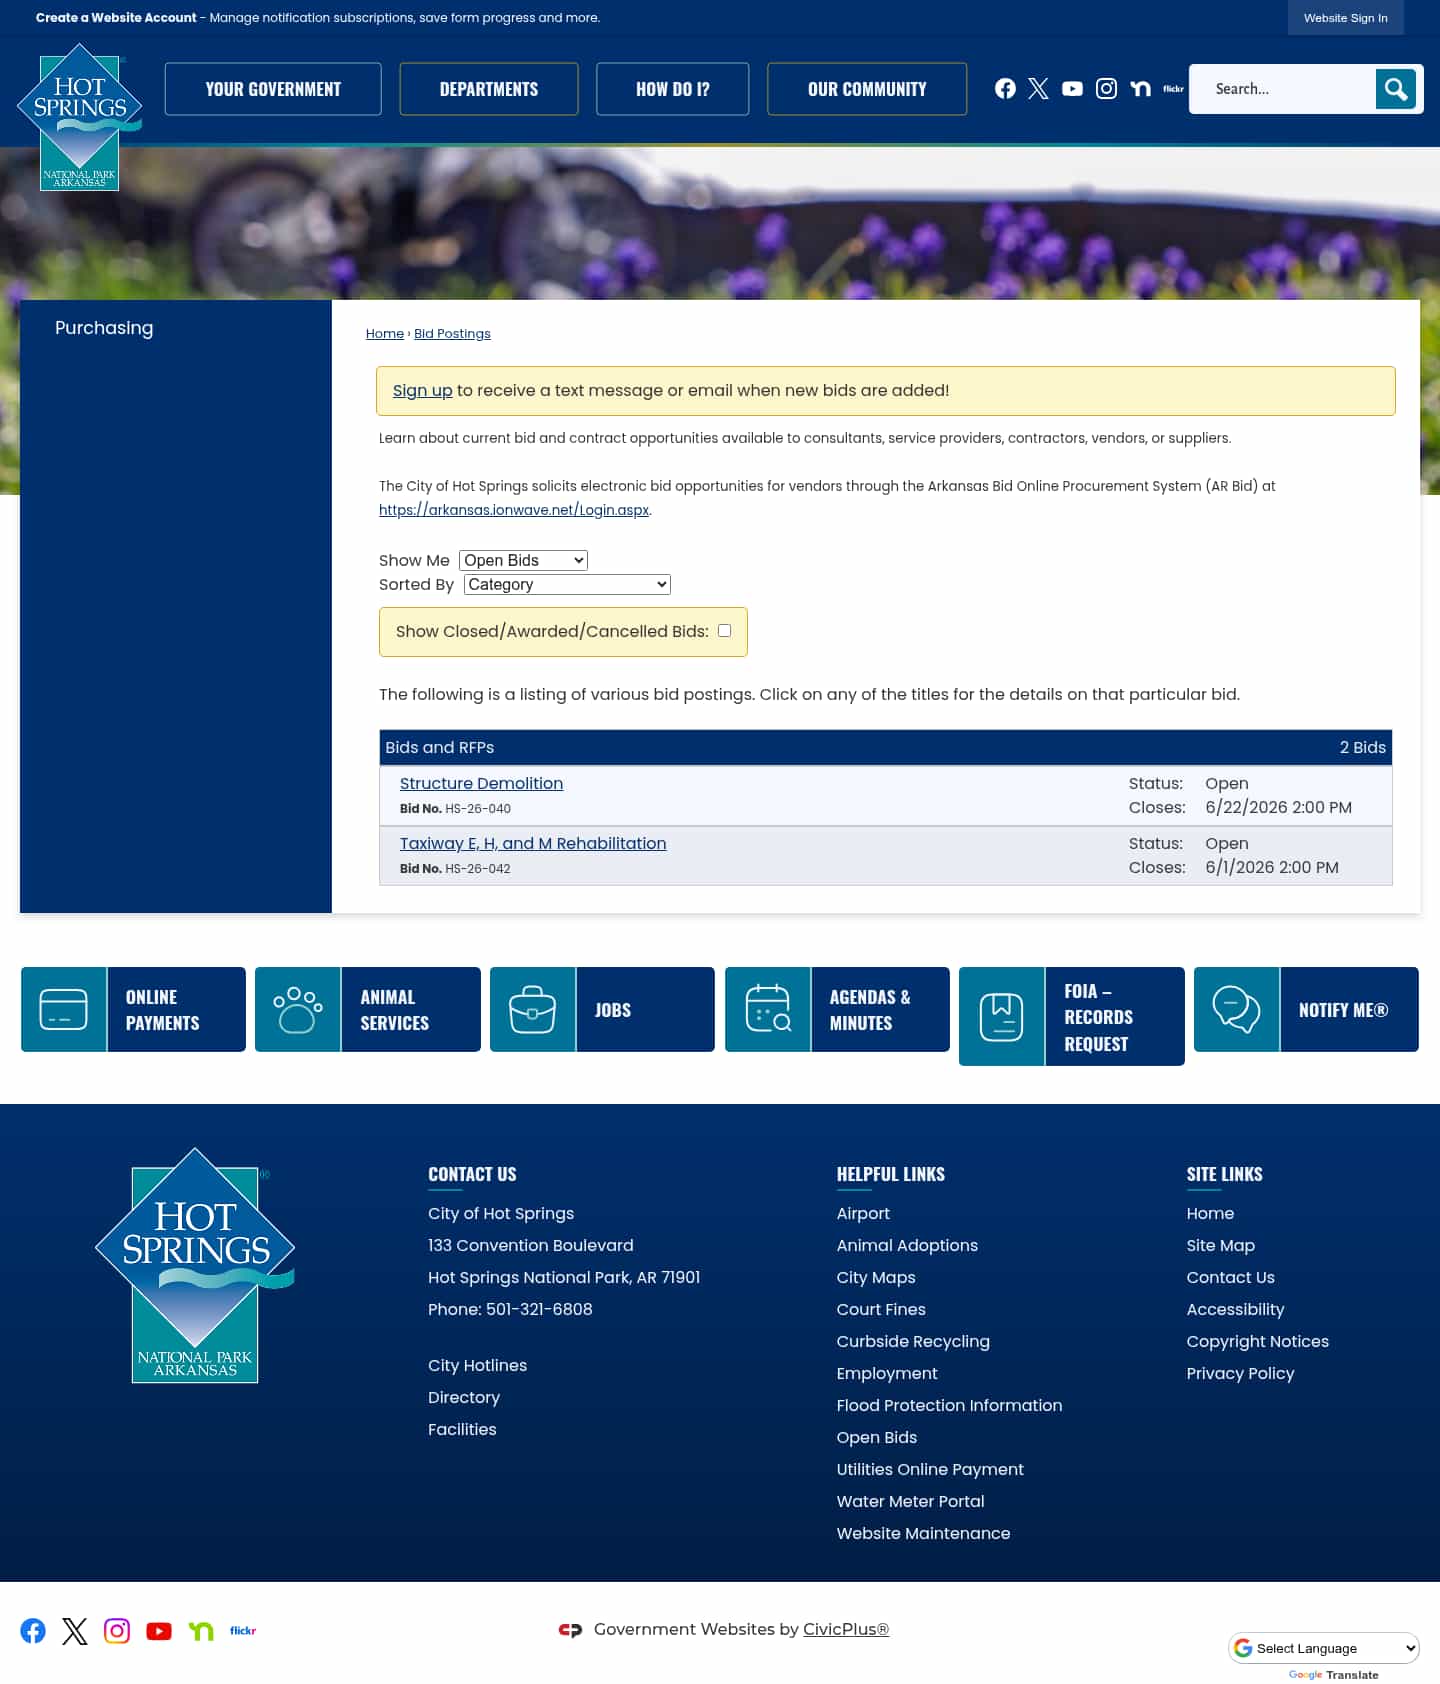Open Open Bids footer link
The image size is (1440, 1684).
pyautogui.click(x=877, y=1438)
